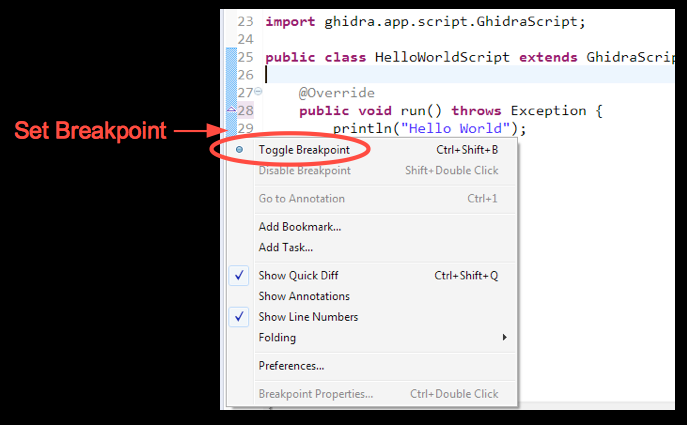Collapse the fold marker on line 27
The image size is (687, 425).
pos(259,92)
